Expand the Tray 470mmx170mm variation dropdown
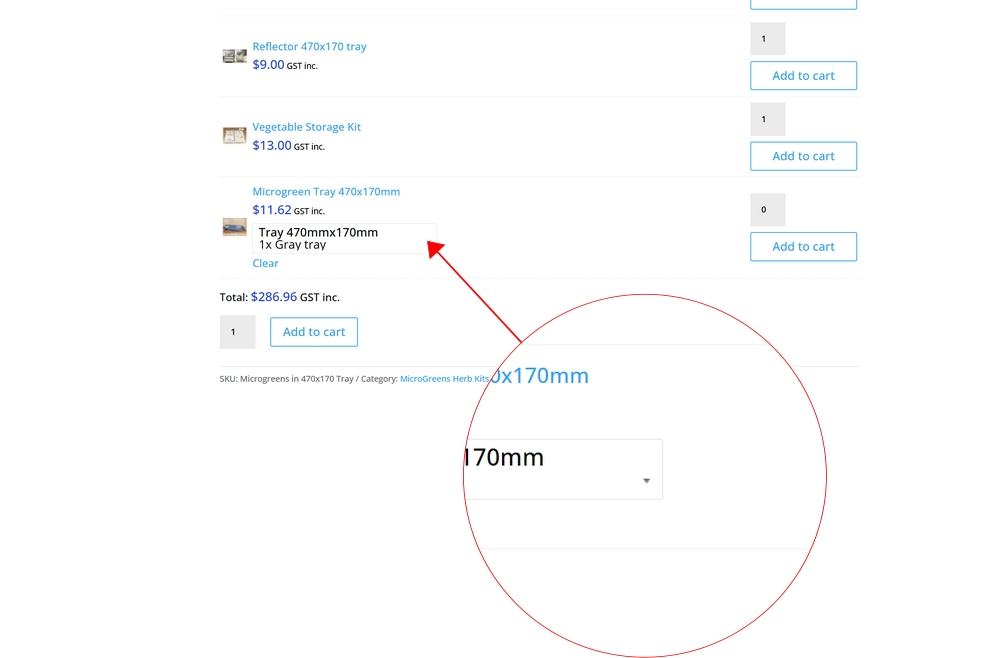1001x658 pixels. coord(344,238)
